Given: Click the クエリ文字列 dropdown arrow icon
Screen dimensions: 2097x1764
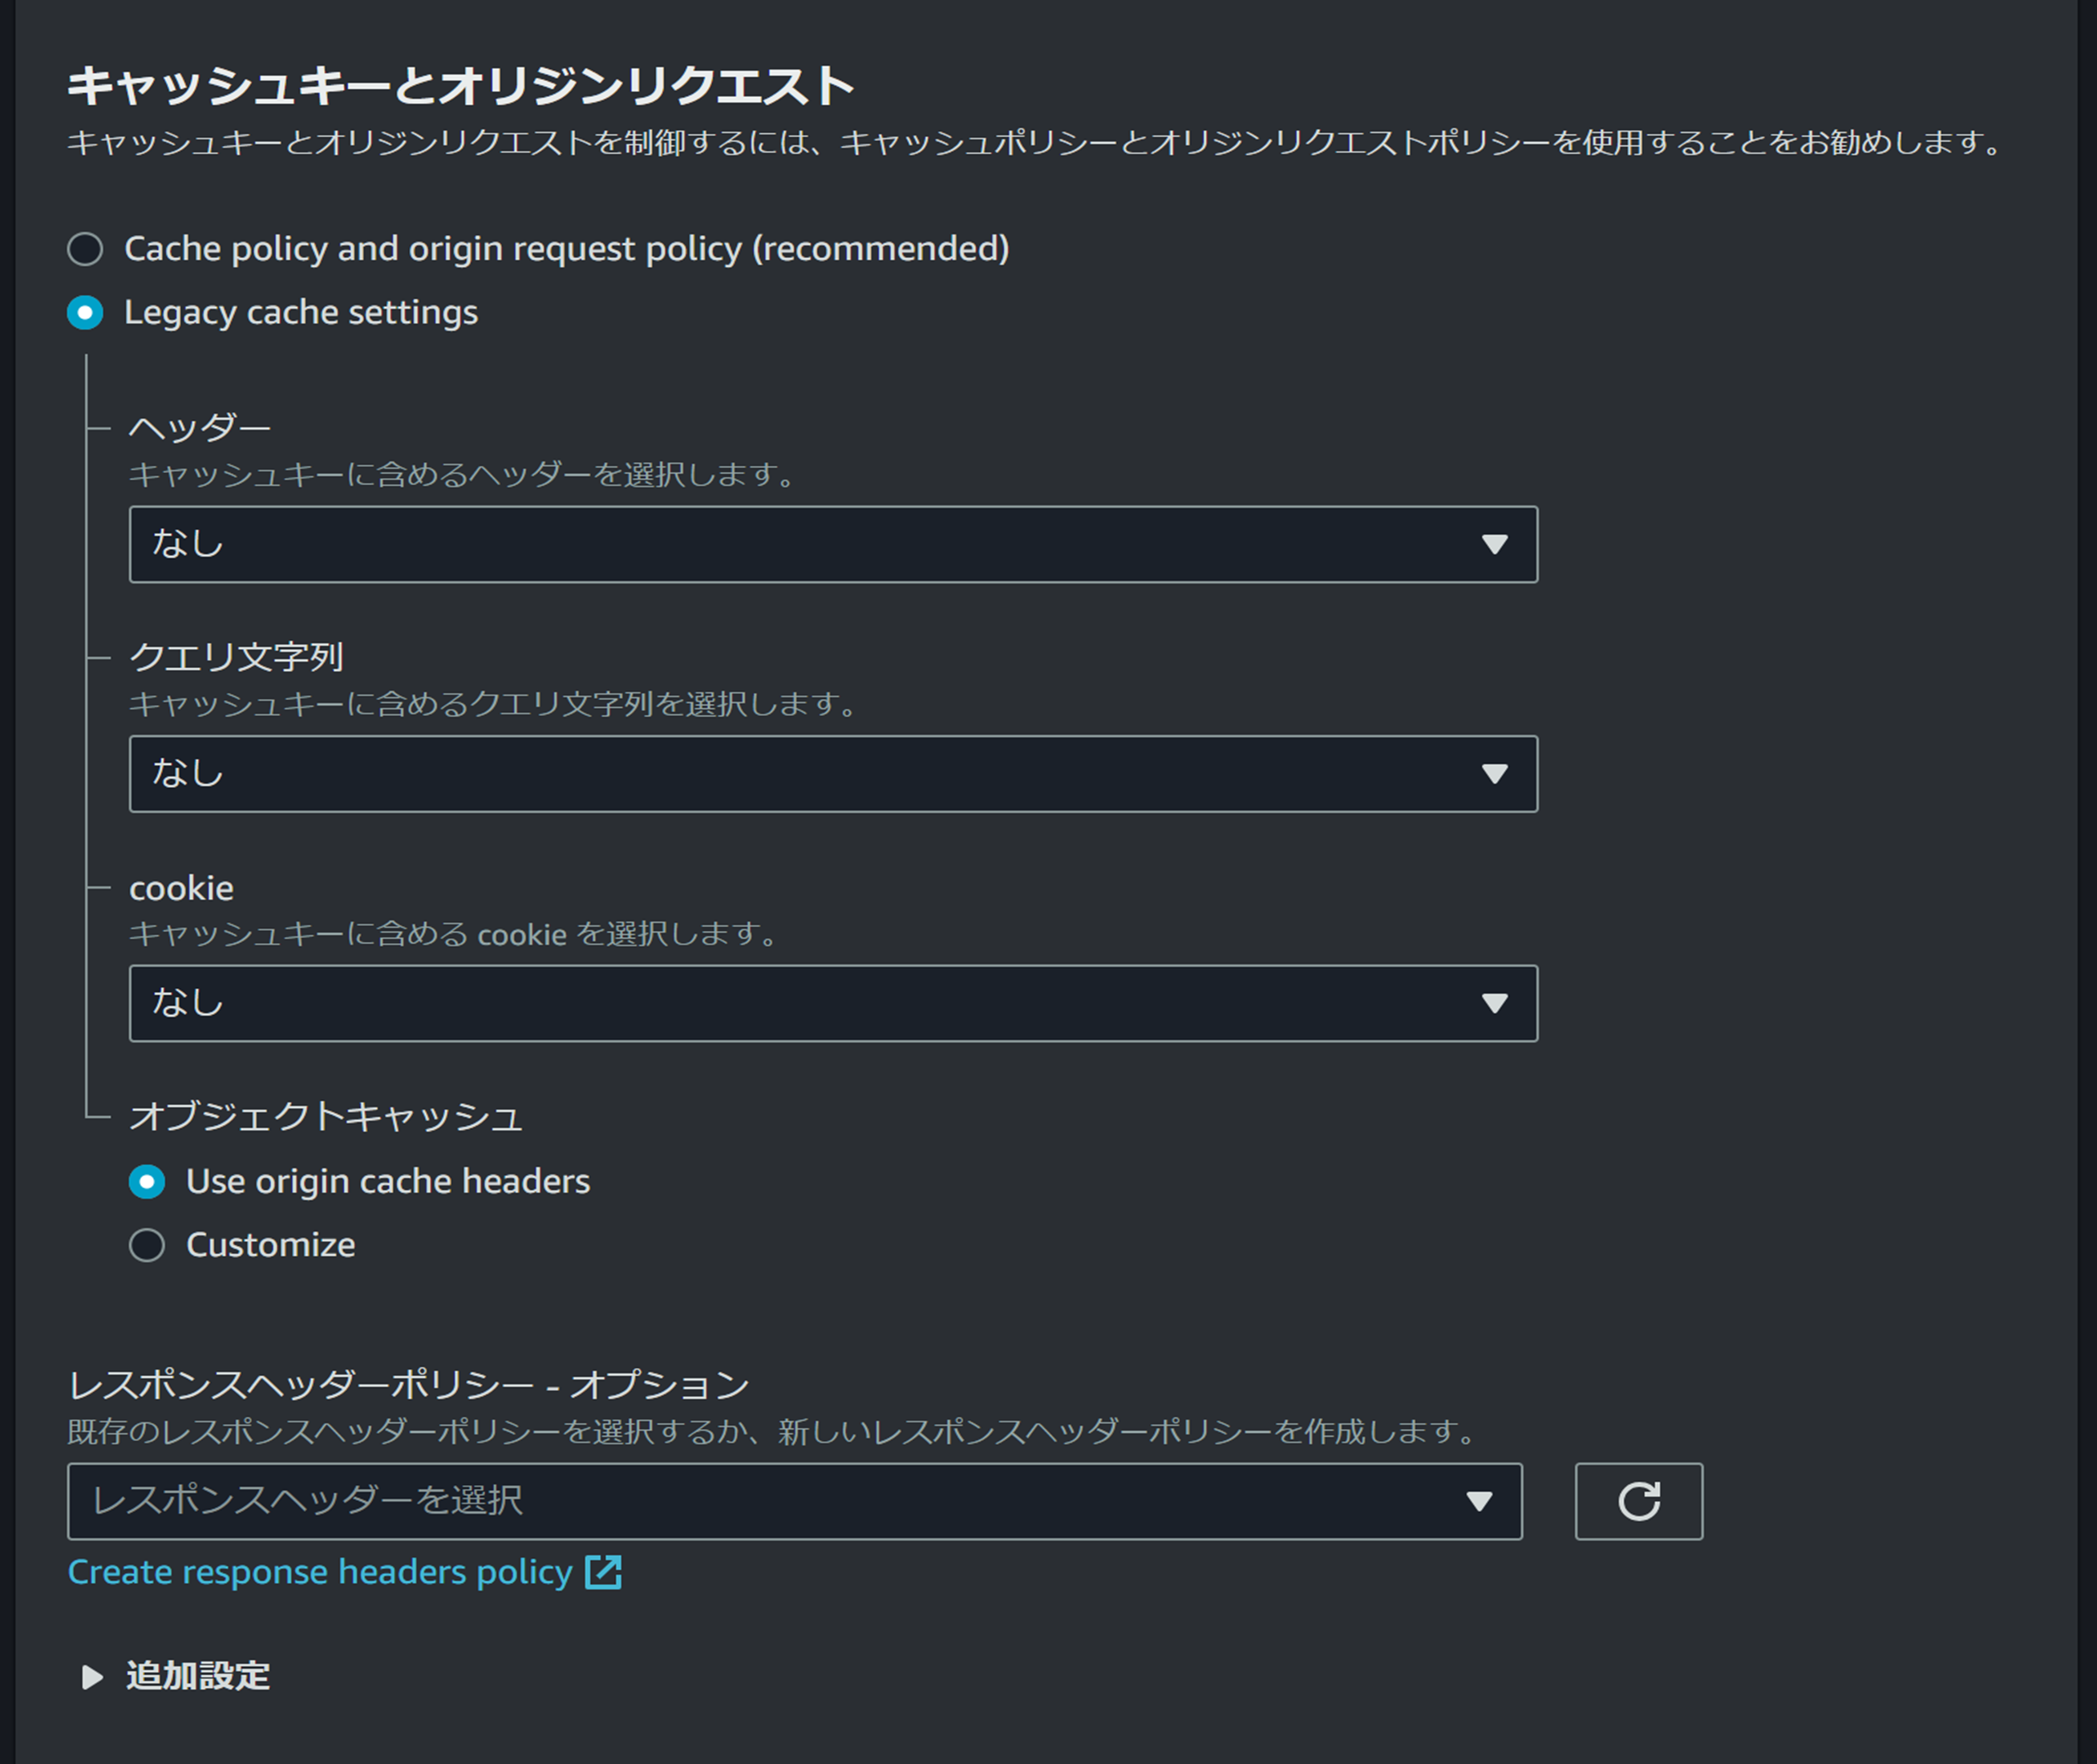Looking at the screenshot, I should (1494, 774).
